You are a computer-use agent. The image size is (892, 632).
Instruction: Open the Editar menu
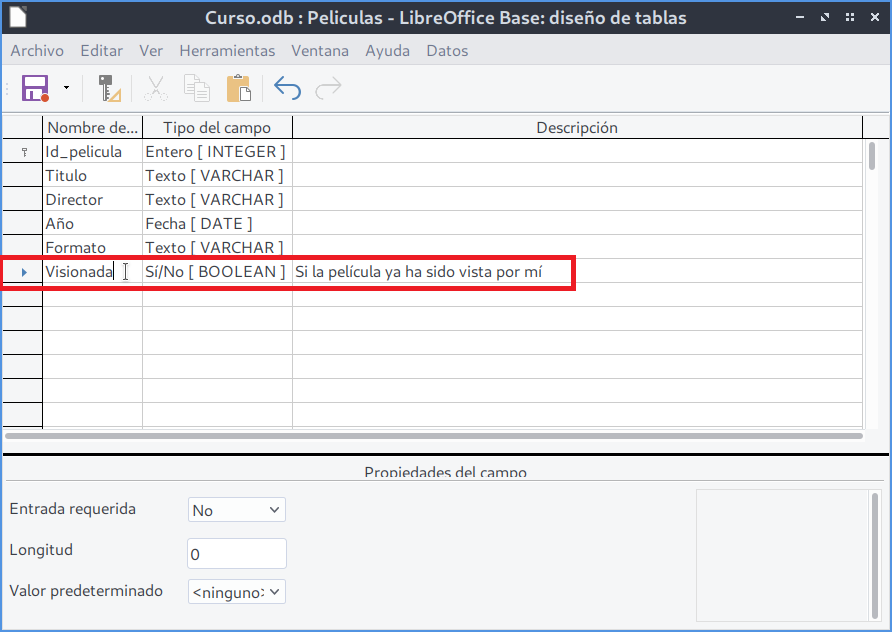point(101,51)
